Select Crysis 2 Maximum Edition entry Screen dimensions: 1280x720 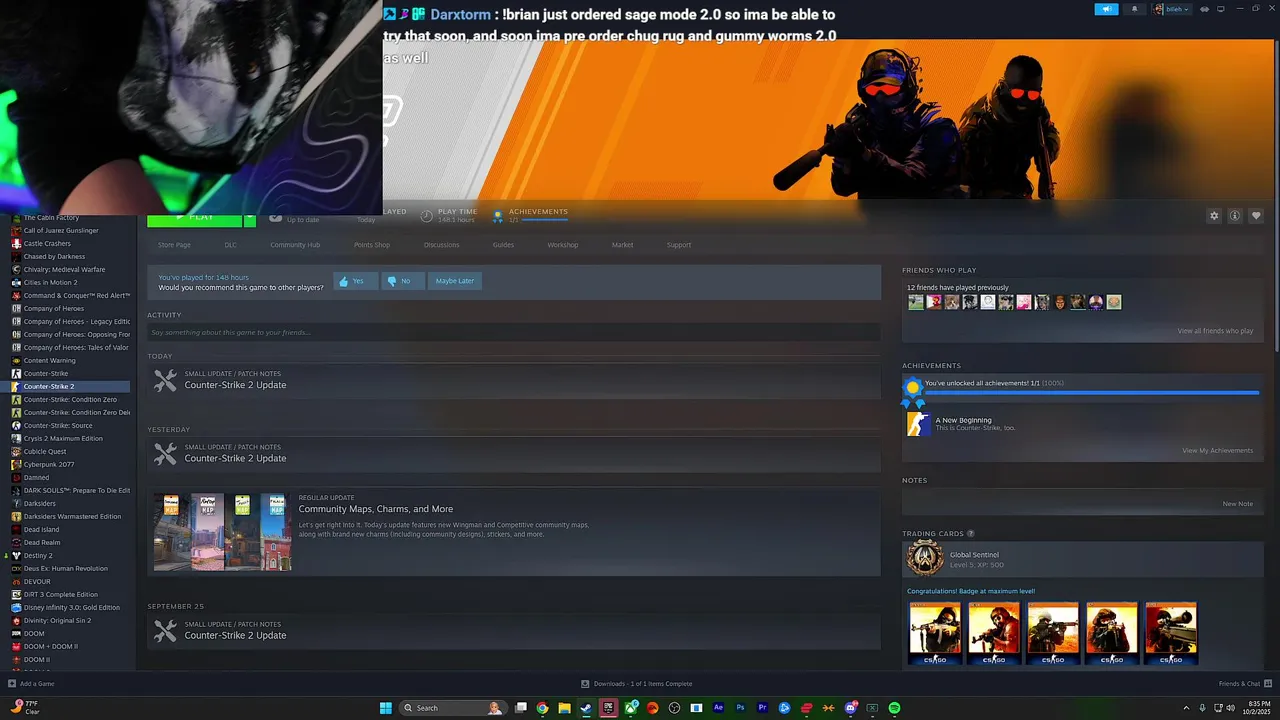[63, 439]
